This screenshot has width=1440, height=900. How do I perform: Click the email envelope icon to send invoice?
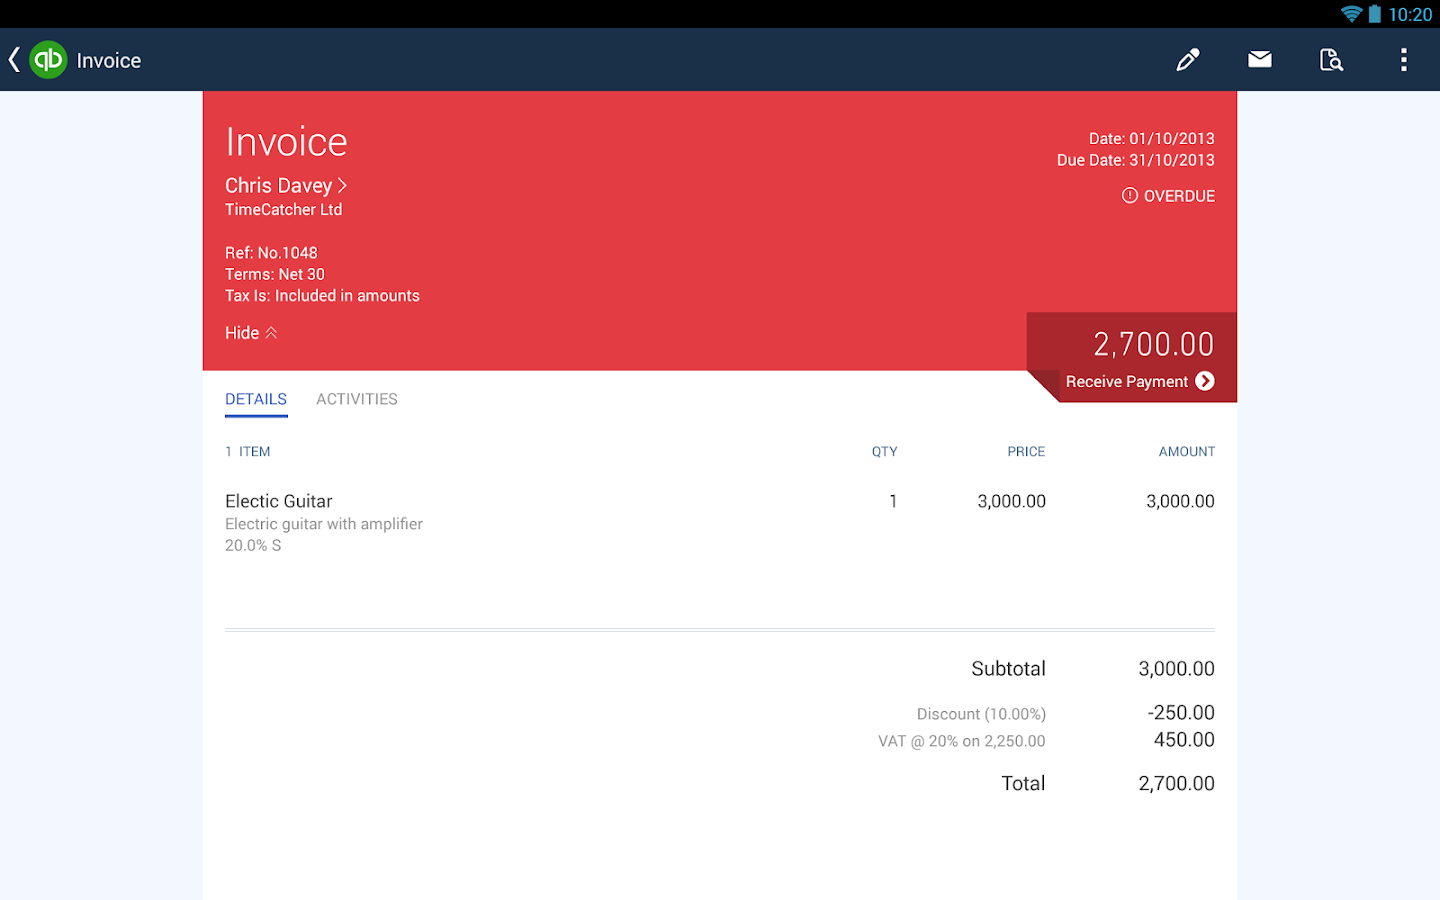tap(1259, 60)
